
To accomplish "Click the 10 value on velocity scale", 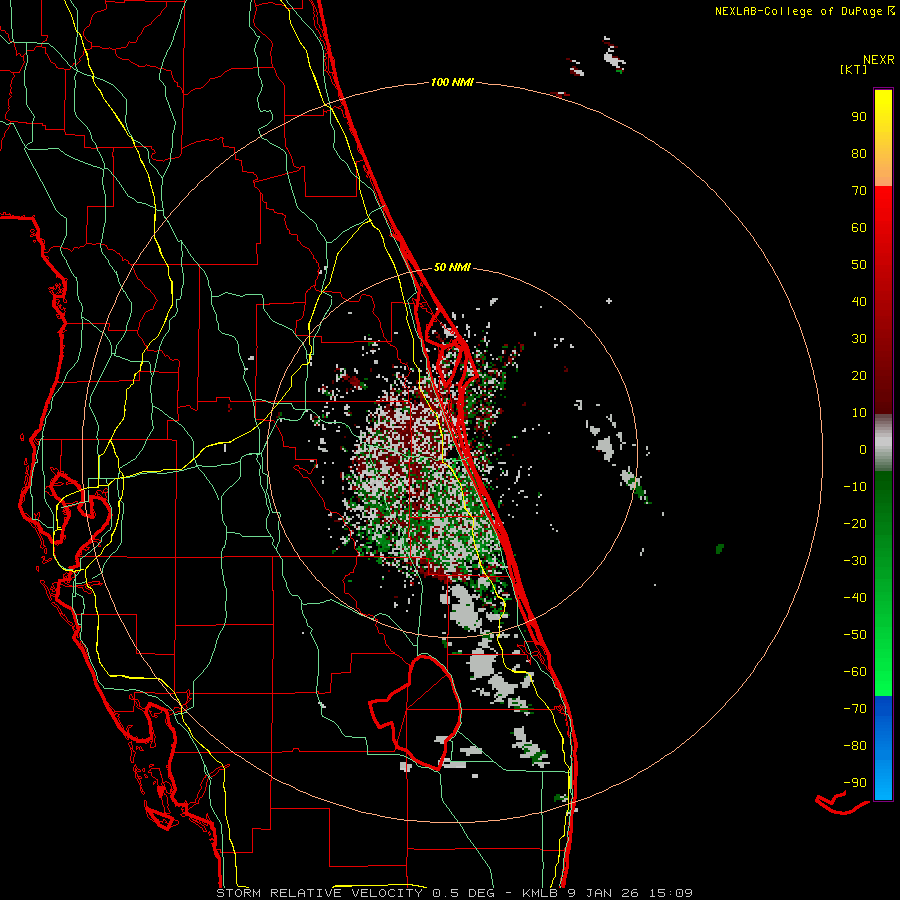I will click(x=859, y=413).
